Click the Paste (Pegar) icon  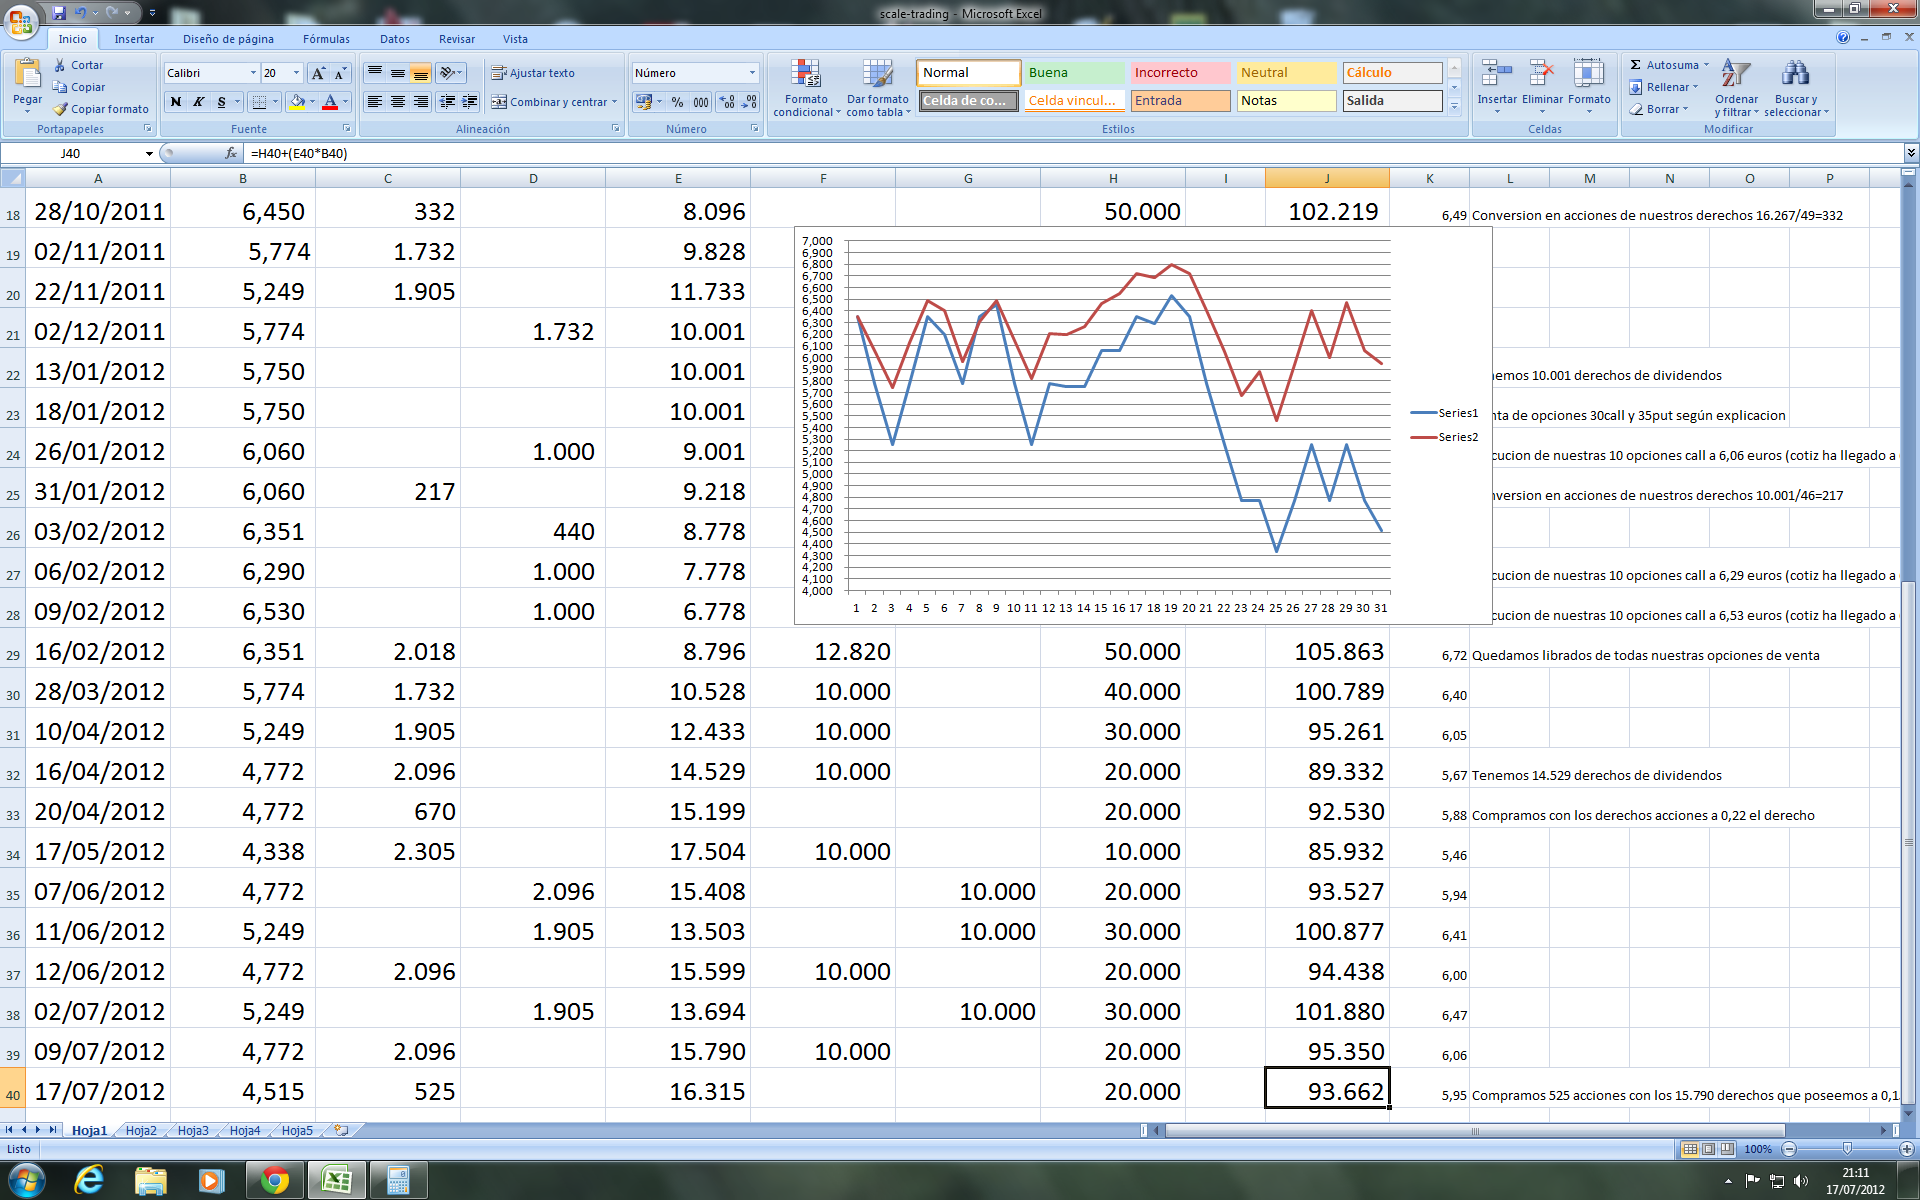(27, 75)
